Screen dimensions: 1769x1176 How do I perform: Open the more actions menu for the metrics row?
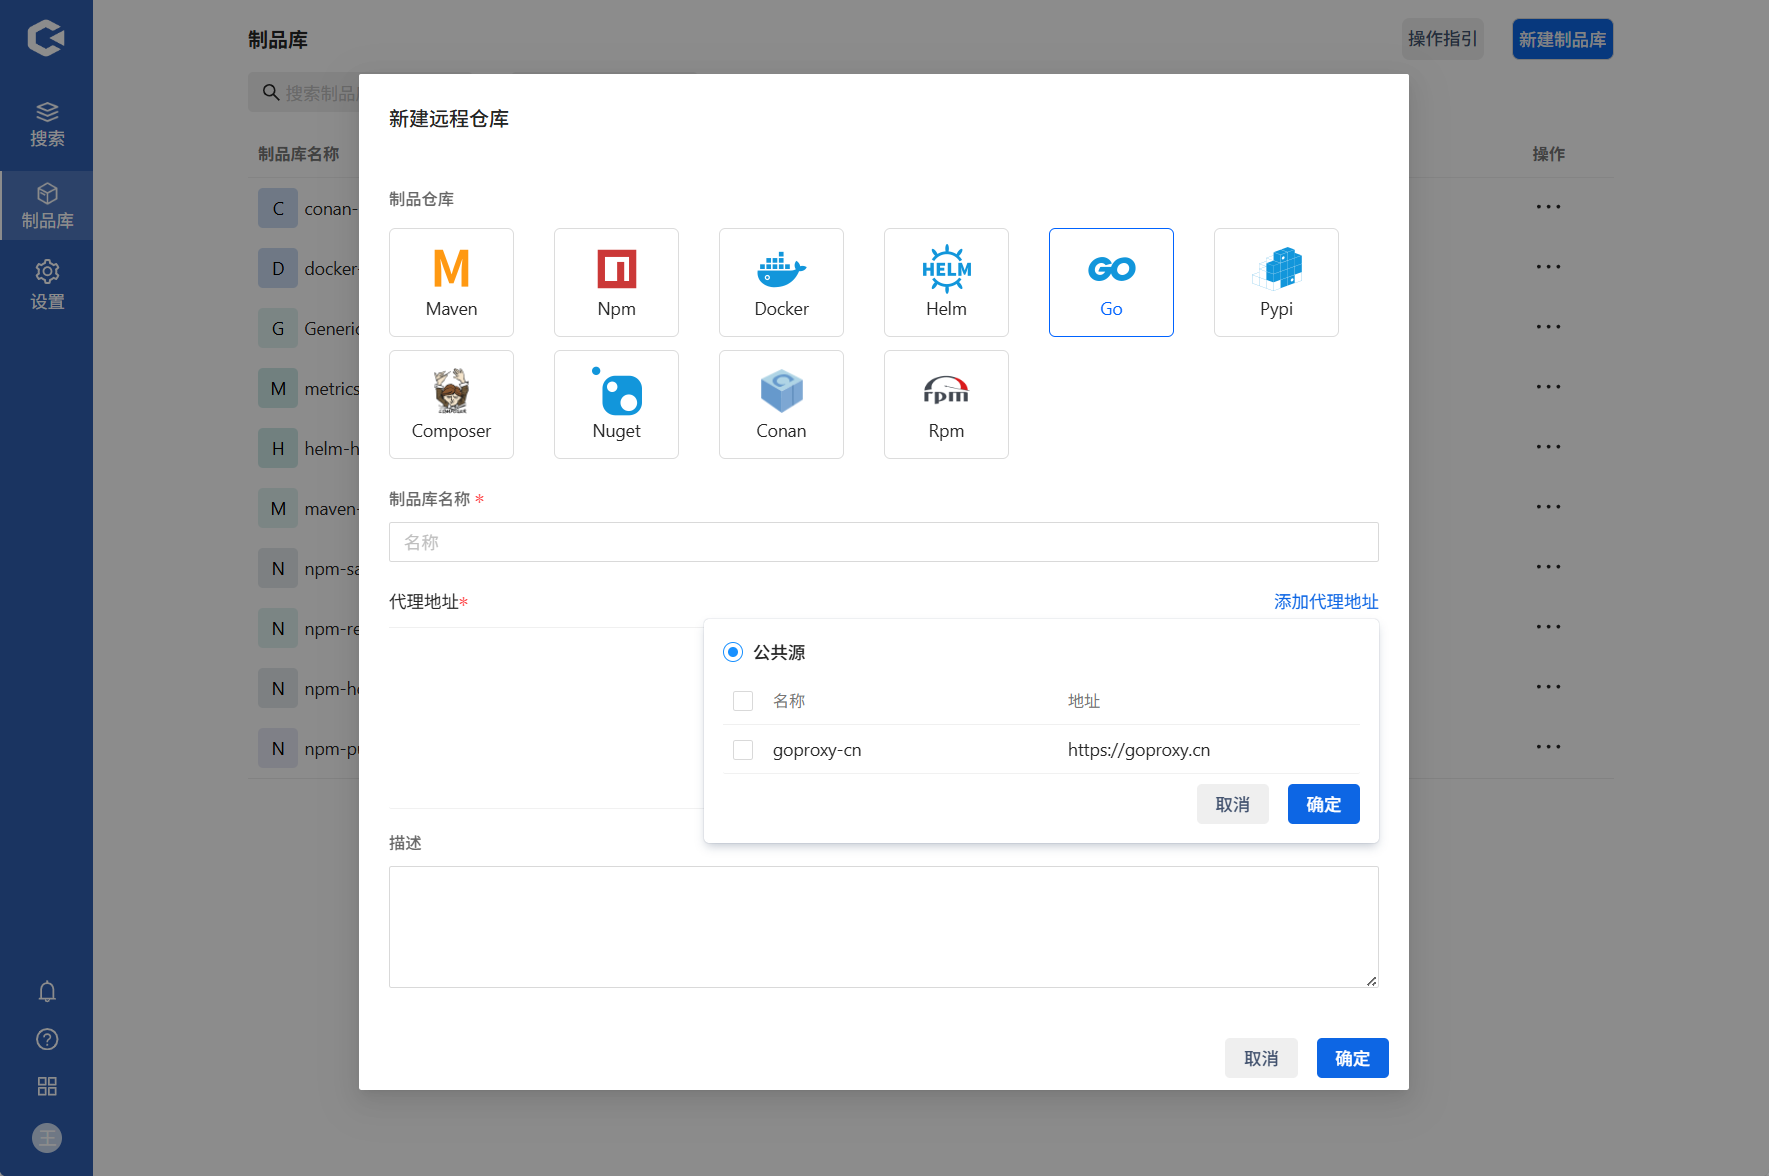pos(1548,387)
